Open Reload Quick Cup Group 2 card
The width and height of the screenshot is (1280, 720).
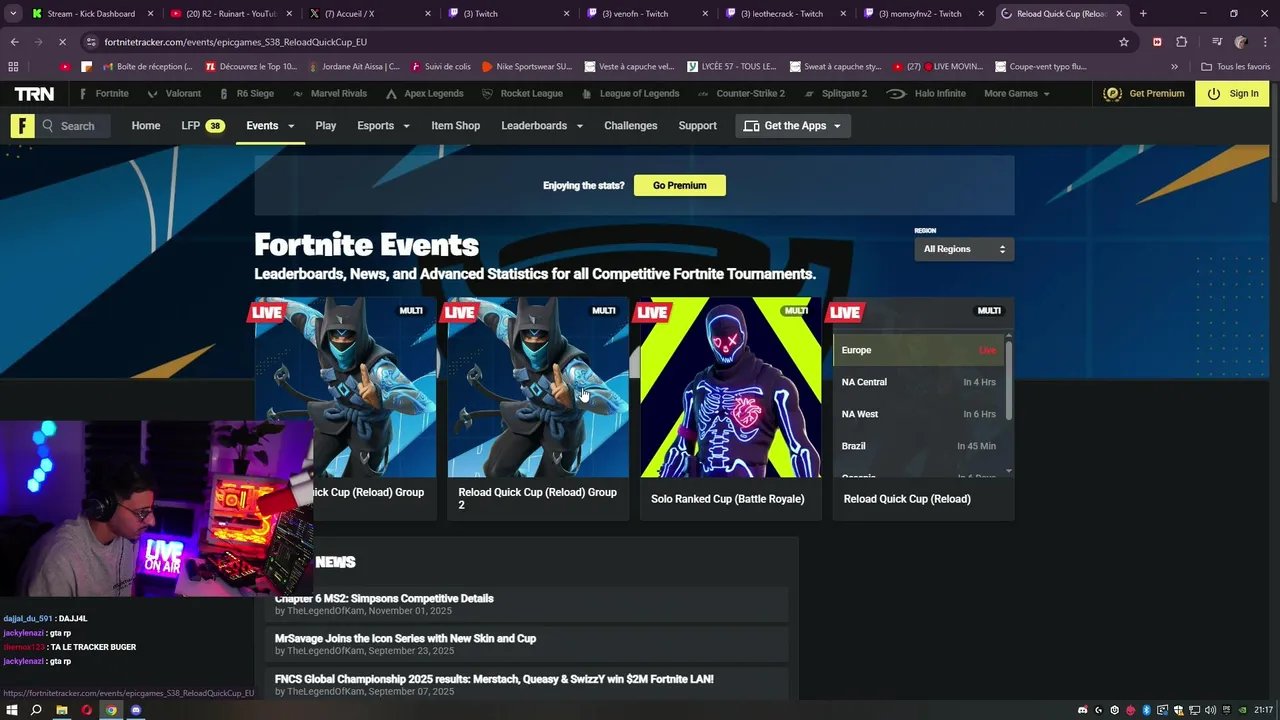(538, 408)
